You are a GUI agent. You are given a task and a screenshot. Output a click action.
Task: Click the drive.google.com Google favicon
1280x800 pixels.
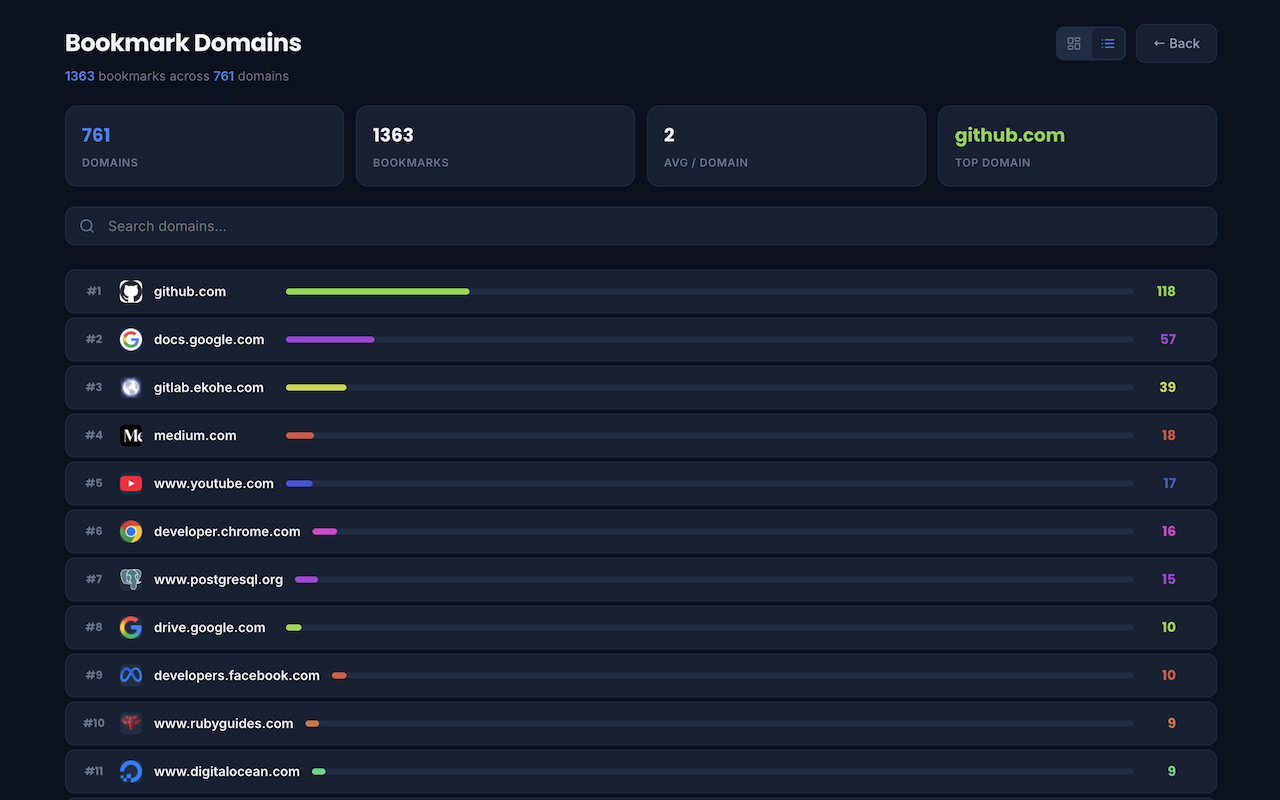pos(131,627)
